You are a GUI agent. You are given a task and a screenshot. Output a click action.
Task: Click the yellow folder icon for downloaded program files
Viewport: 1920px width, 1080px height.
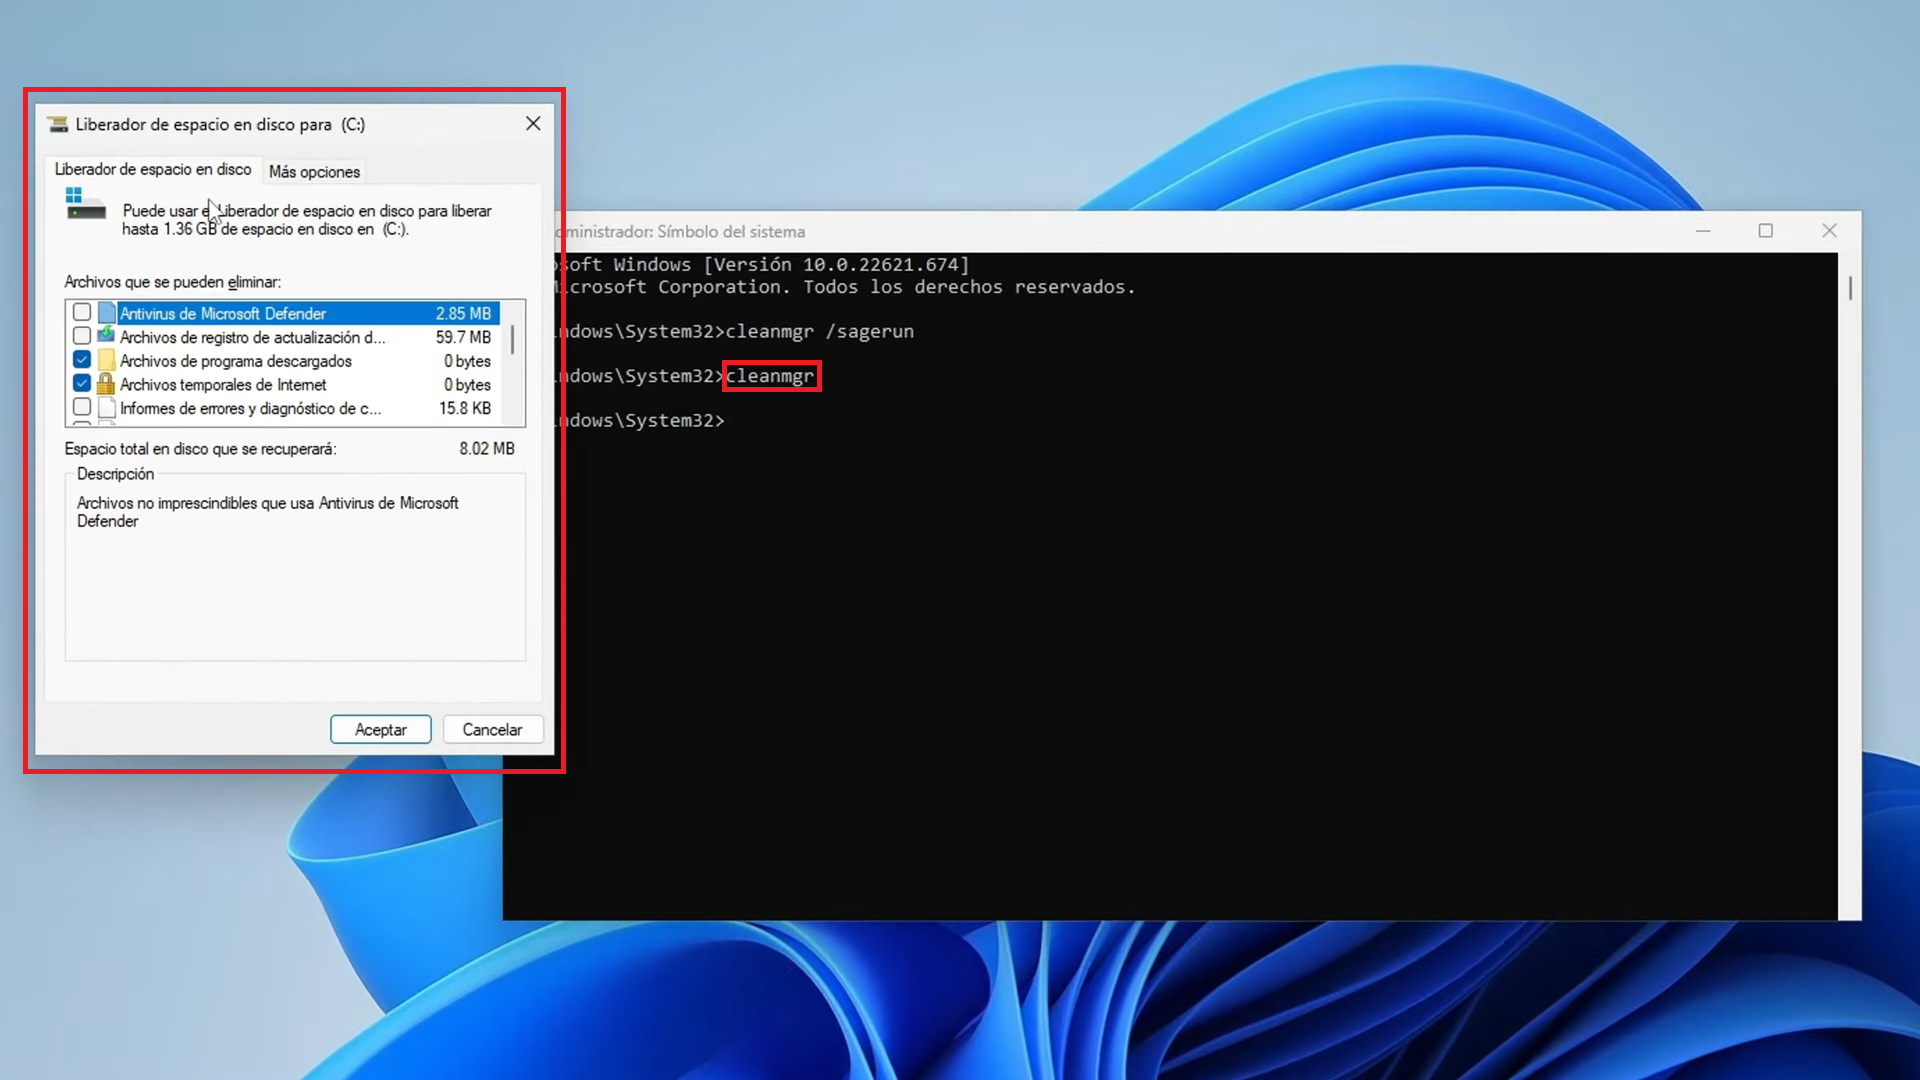(x=107, y=360)
